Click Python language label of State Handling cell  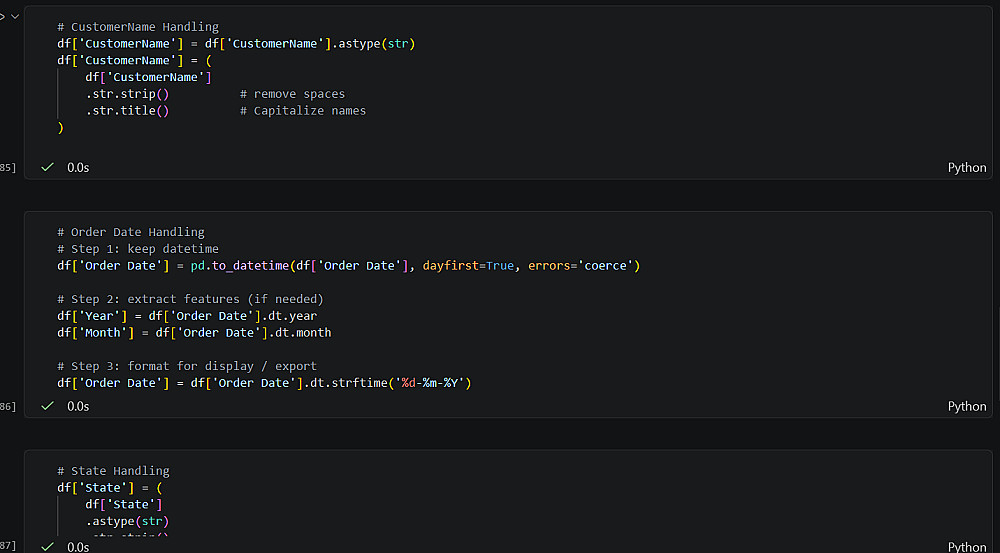pos(966,547)
